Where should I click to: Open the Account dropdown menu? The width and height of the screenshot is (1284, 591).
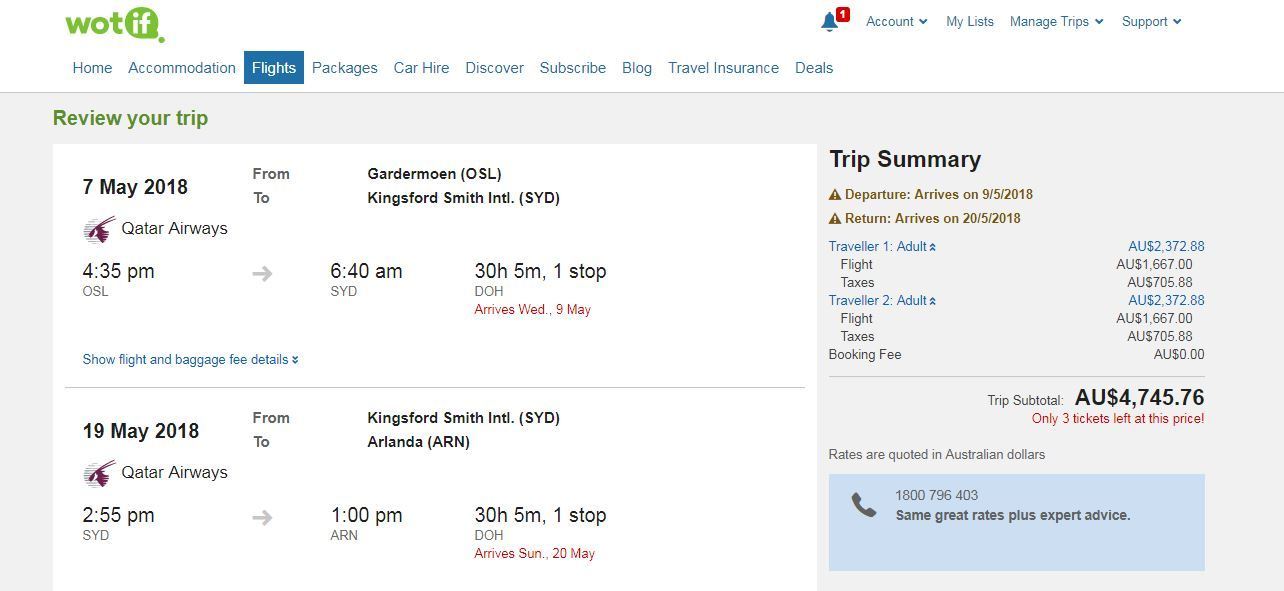coord(896,21)
